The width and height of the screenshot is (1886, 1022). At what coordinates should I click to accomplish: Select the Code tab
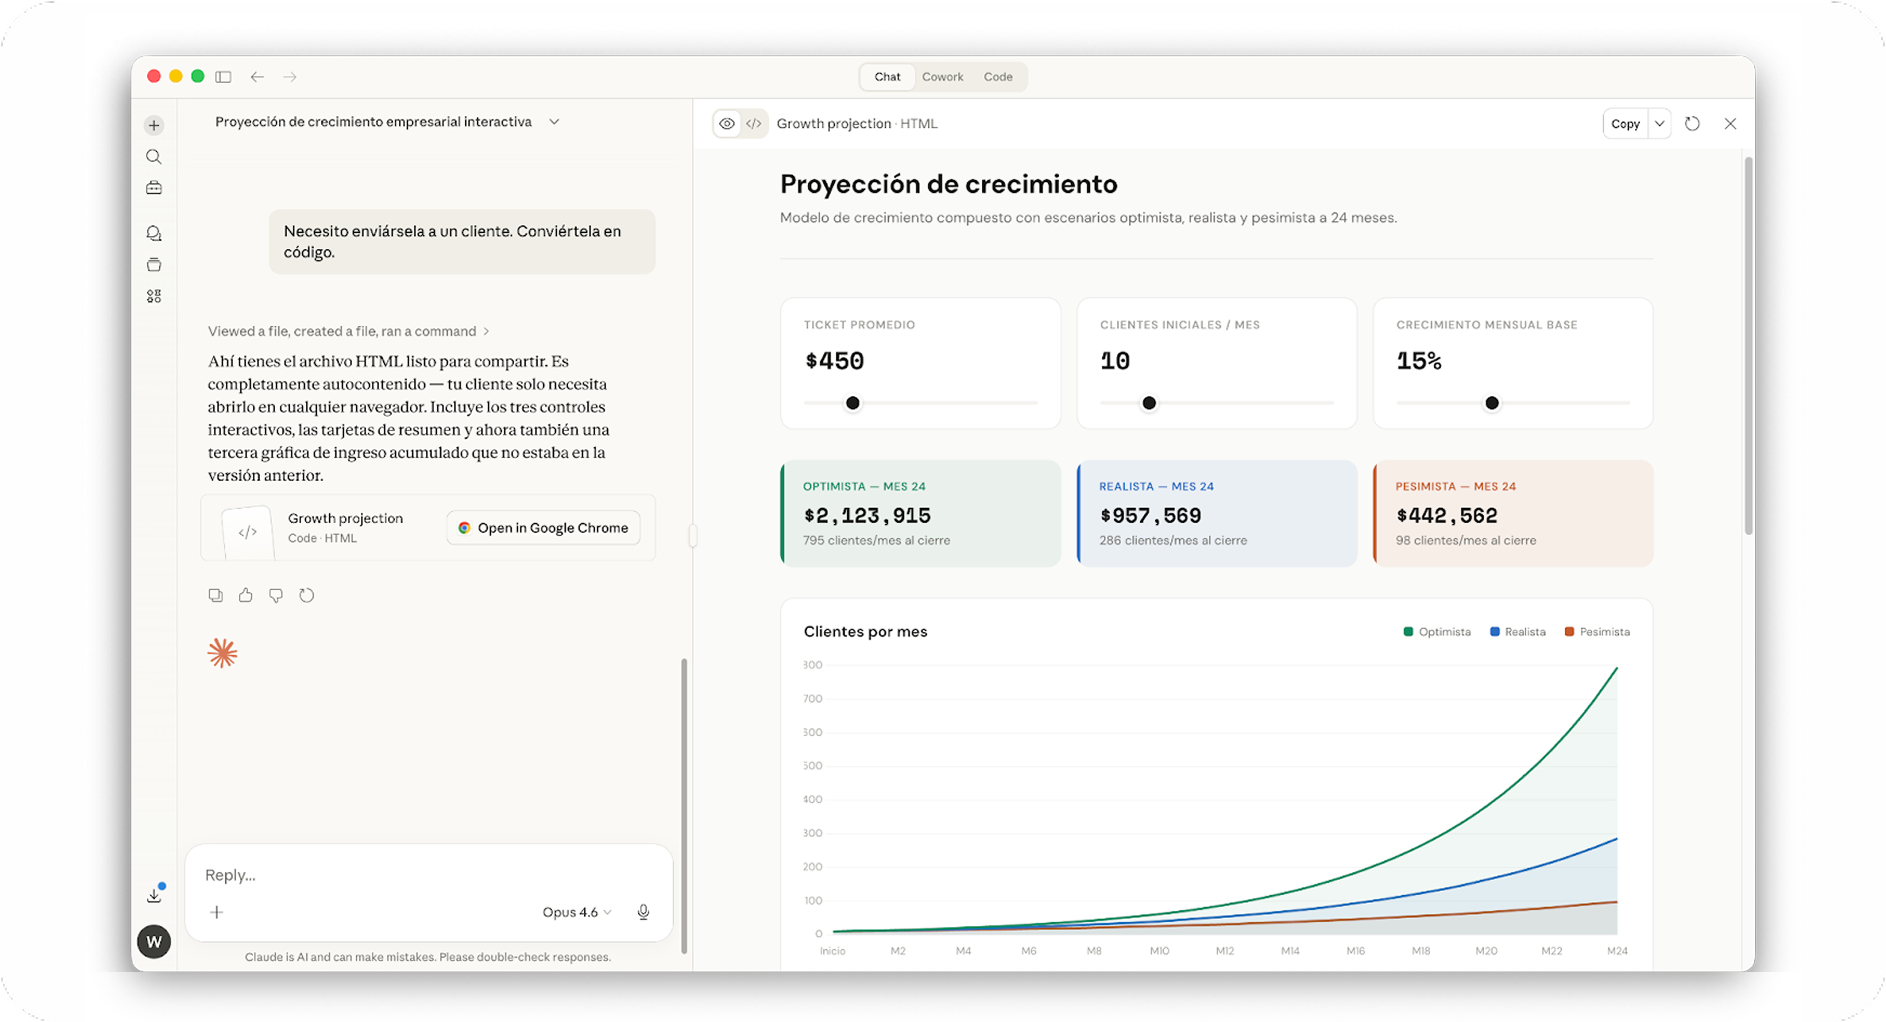tap(998, 77)
